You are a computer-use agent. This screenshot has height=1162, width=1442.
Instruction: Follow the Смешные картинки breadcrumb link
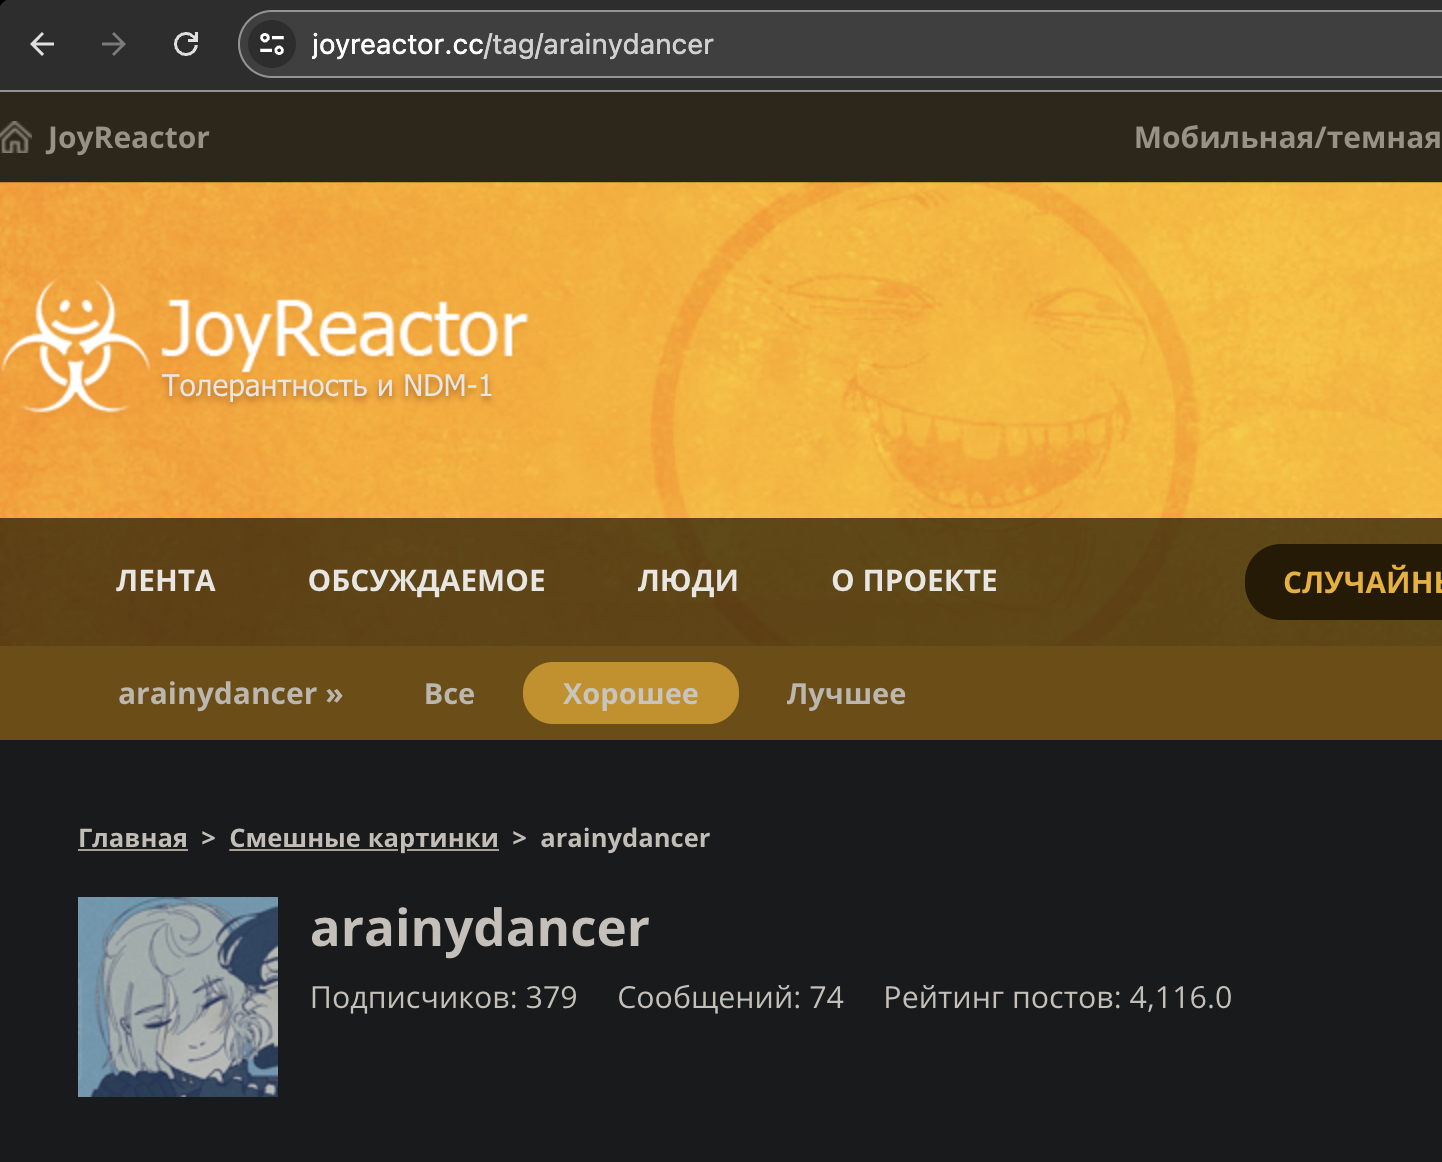point(364,838)
